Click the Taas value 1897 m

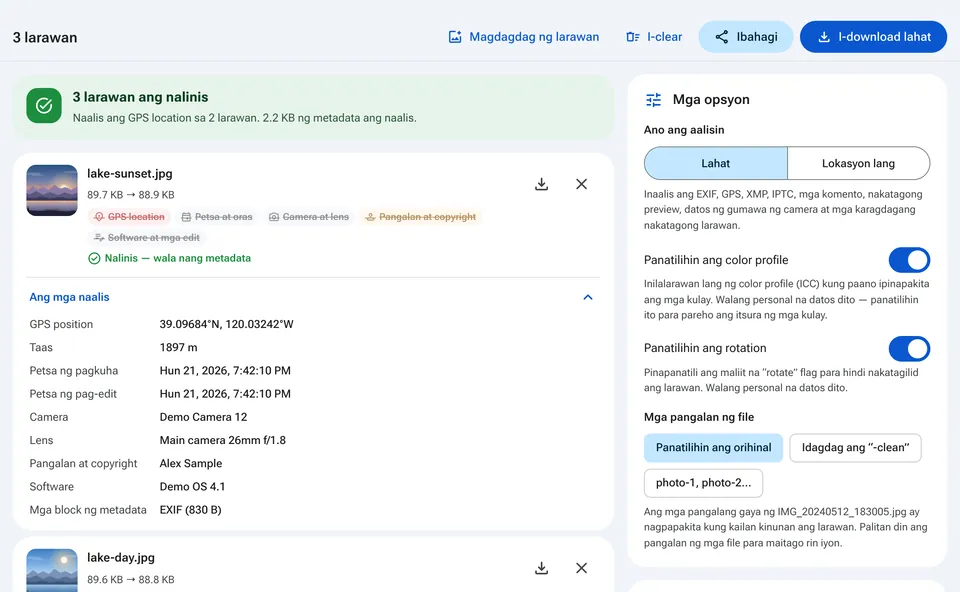(x=179, y=348)
